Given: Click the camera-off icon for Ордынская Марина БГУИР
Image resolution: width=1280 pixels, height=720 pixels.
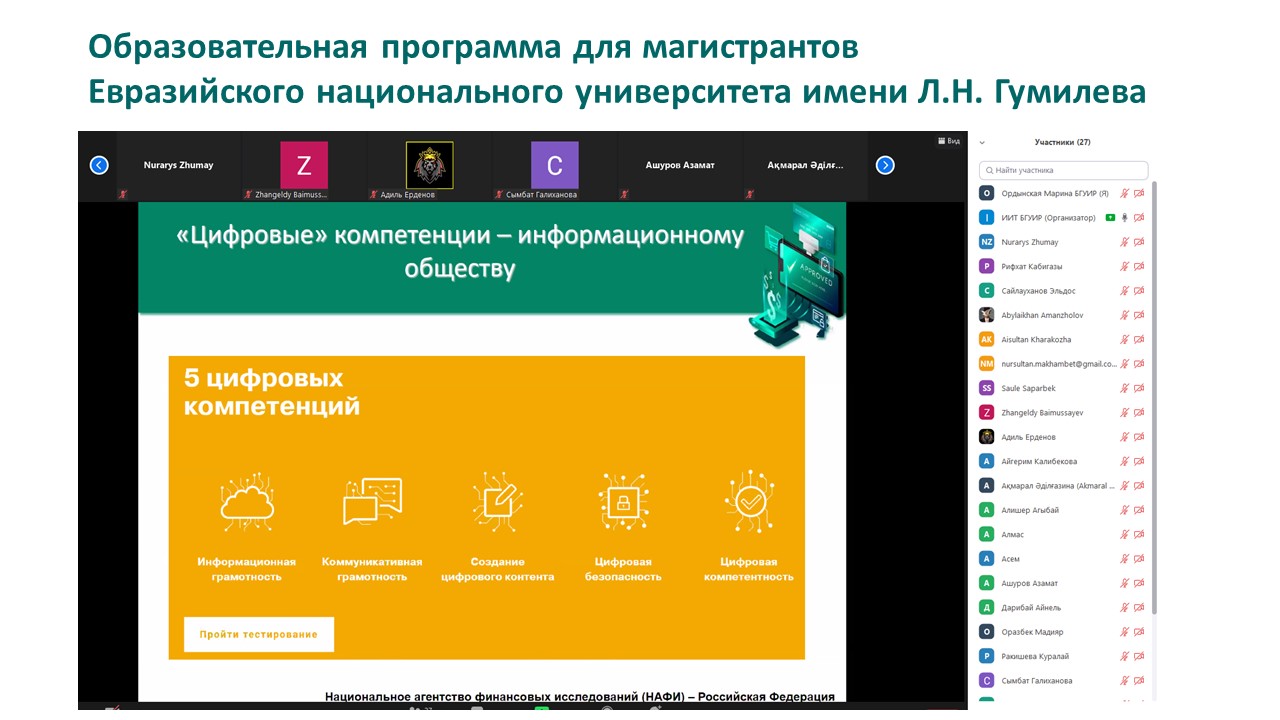Looking at the screenshot, I should pyautogui.click(x=1139, y=193).
